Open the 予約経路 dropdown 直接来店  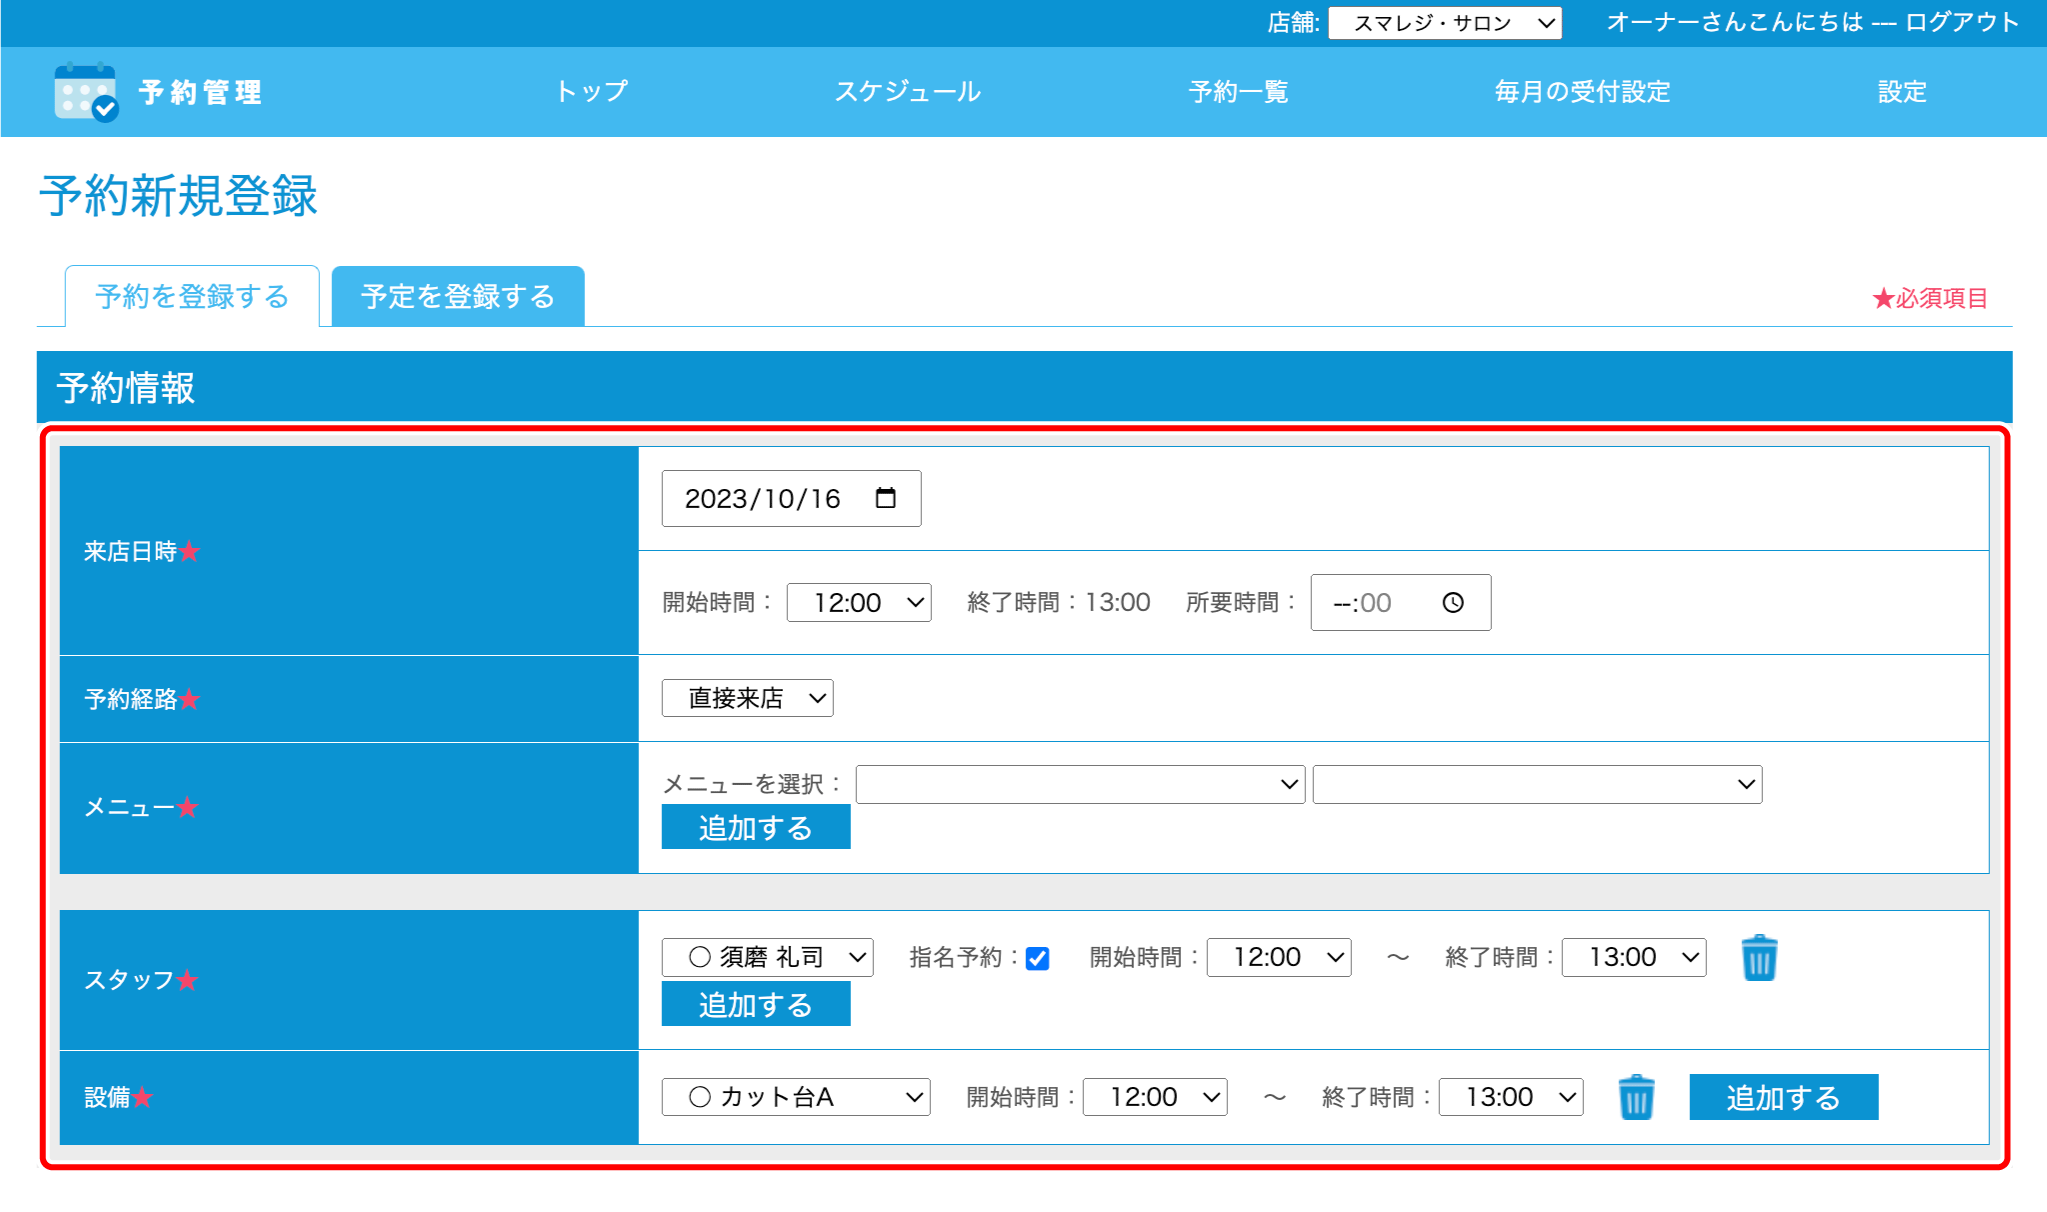(747, 698)
